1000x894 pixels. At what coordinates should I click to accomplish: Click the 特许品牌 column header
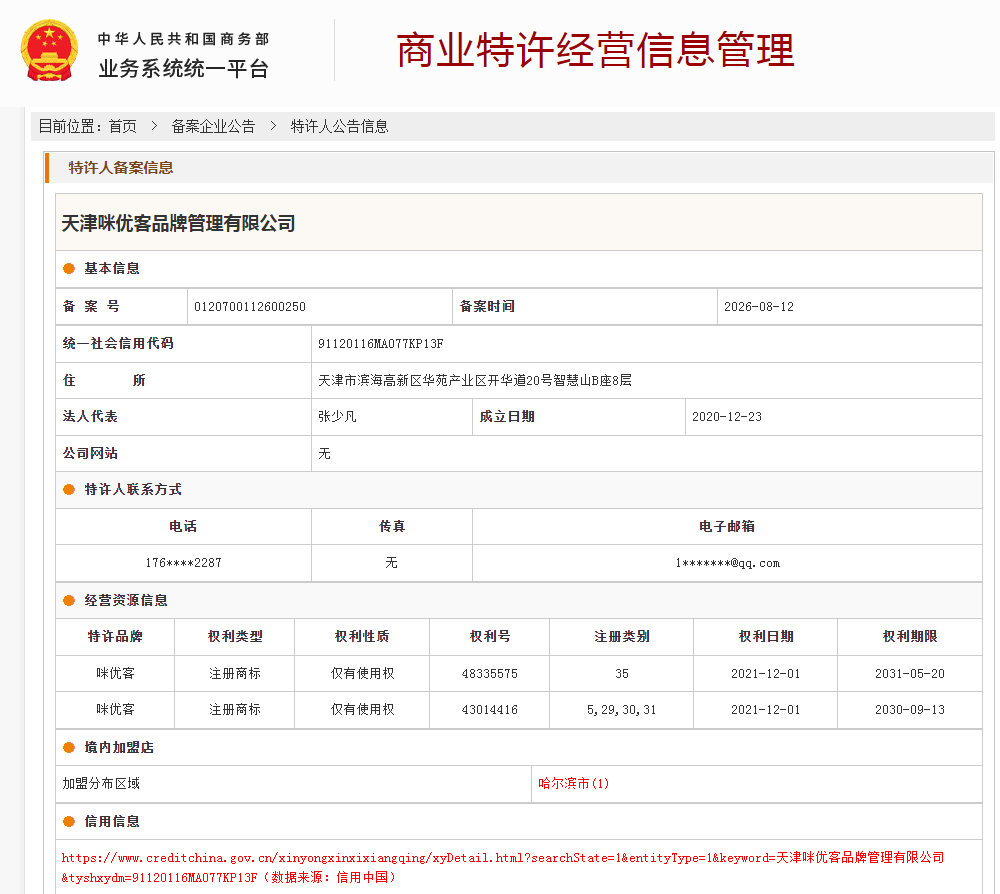click(x=115, y=636)
